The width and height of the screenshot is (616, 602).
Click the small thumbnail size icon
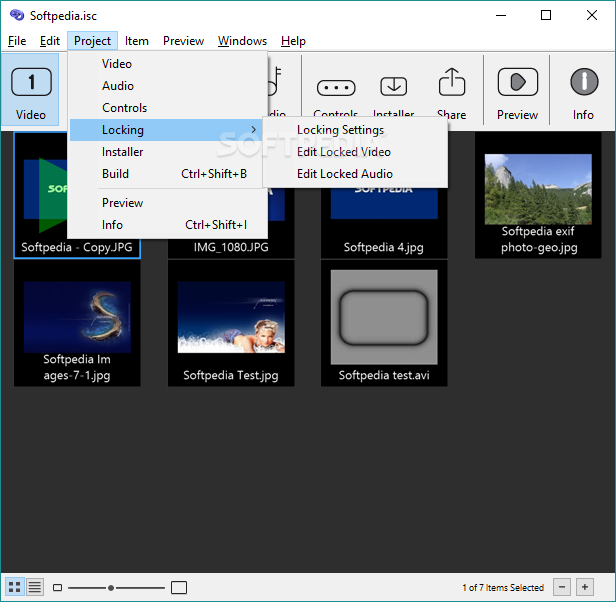[57, 587]
